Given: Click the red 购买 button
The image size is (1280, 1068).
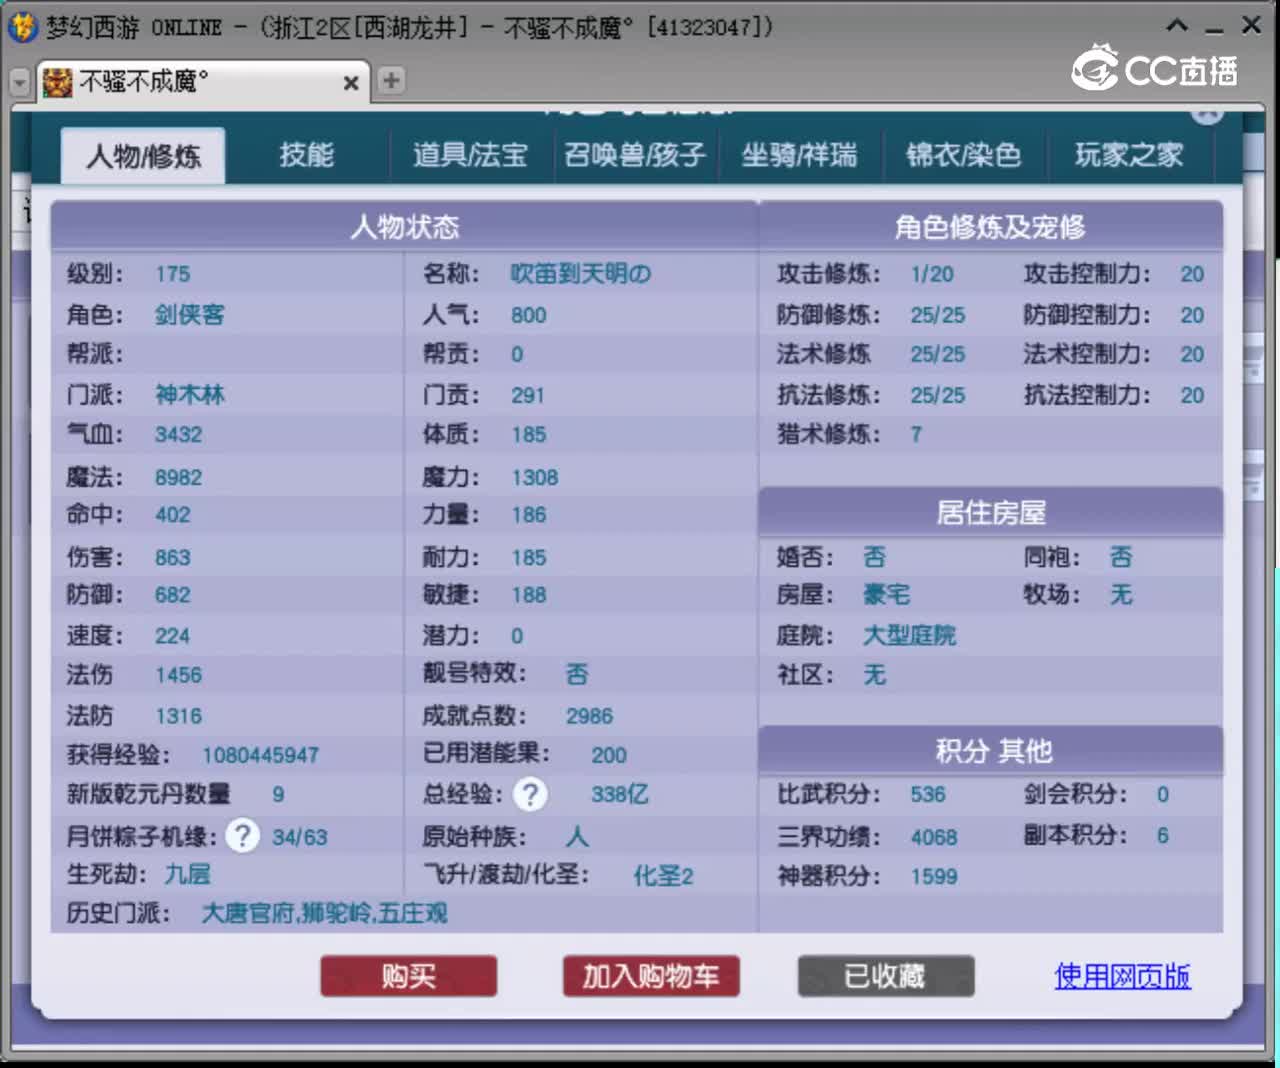Looking at the screenshot, I should (408, 976).
